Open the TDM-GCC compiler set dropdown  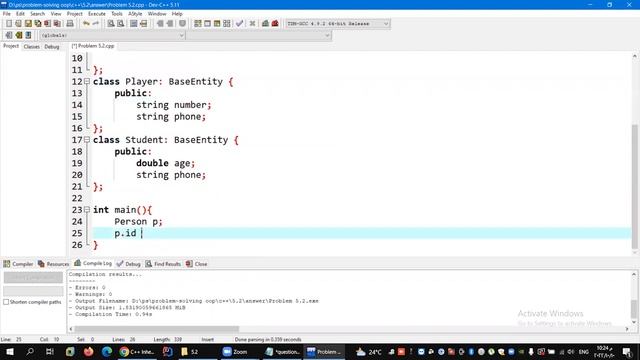pos(337,24)
